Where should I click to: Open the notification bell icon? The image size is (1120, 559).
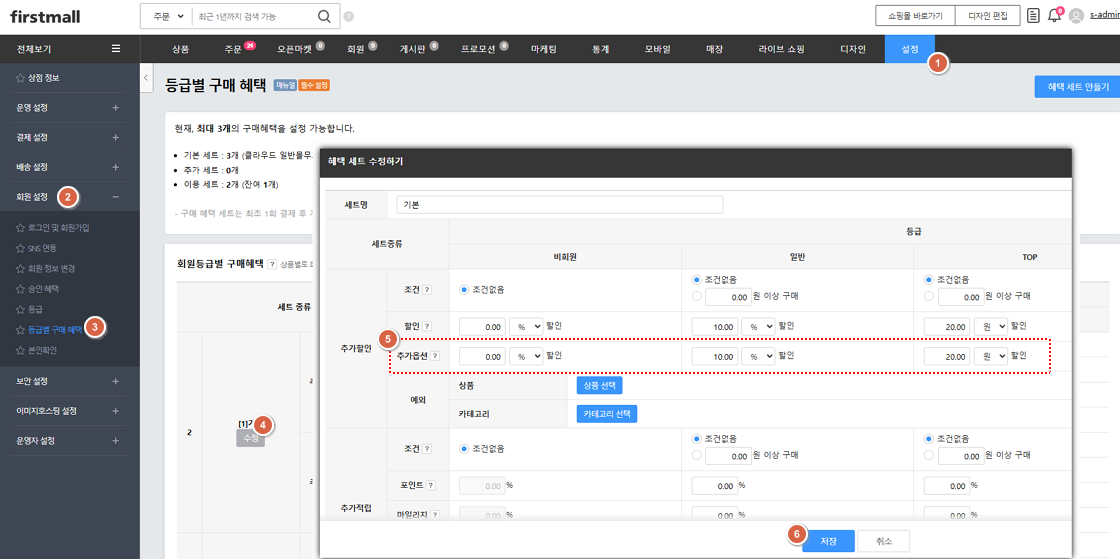pos(1054,16)
